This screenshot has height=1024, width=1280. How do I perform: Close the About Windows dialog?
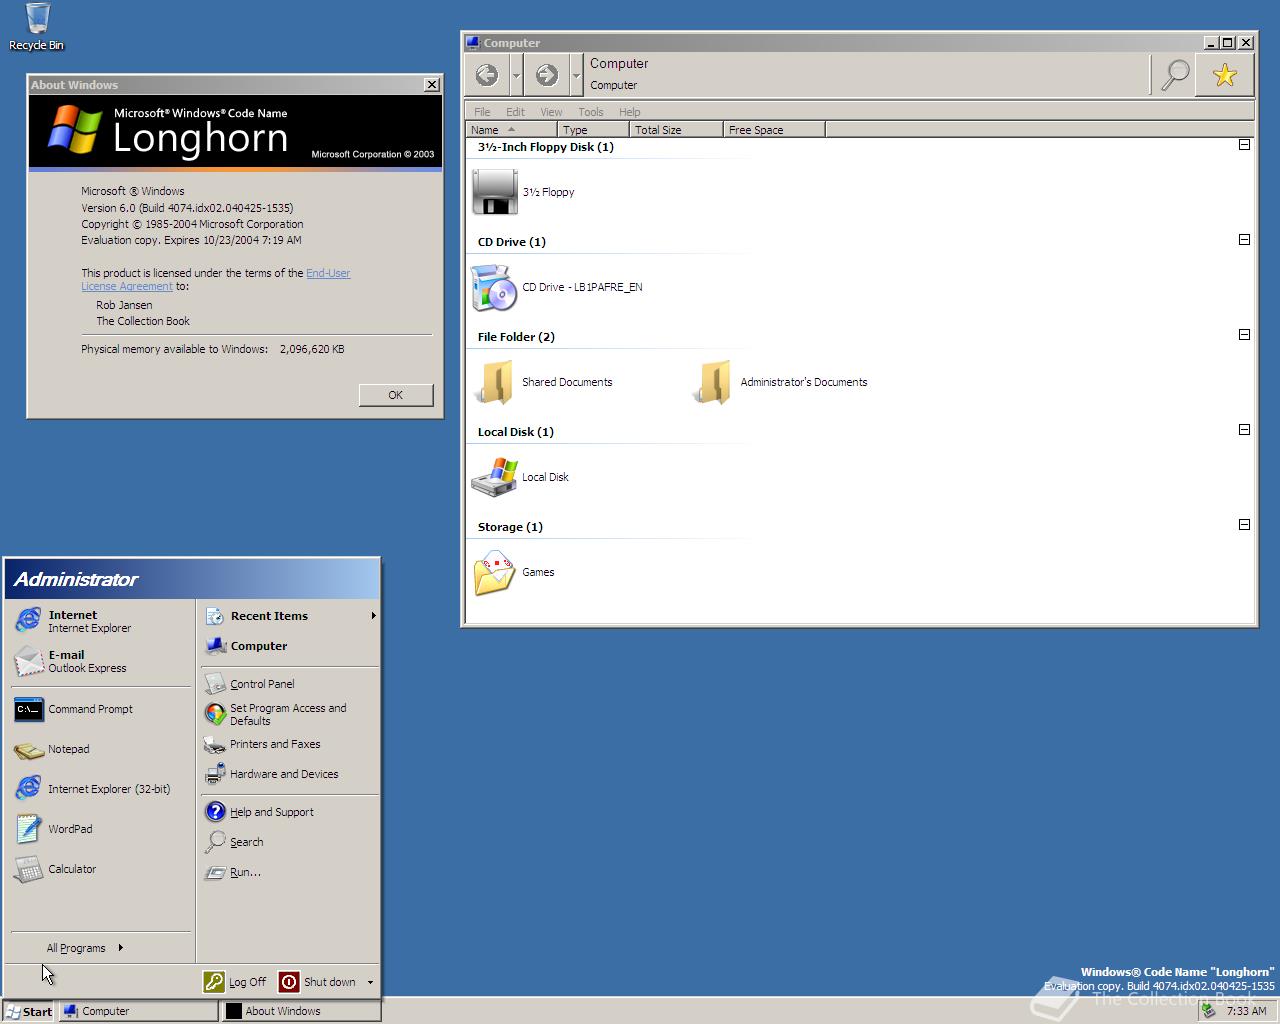pyautogui.click(x=432, y=85)
